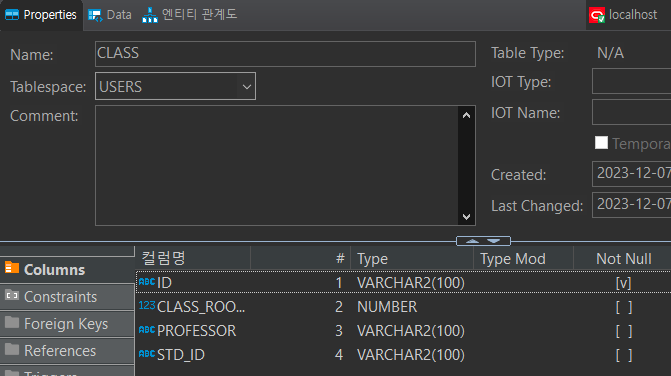This screenshot has height=376, width=671.
Task: Click the Last Changed date field
Action: point(632,205)
